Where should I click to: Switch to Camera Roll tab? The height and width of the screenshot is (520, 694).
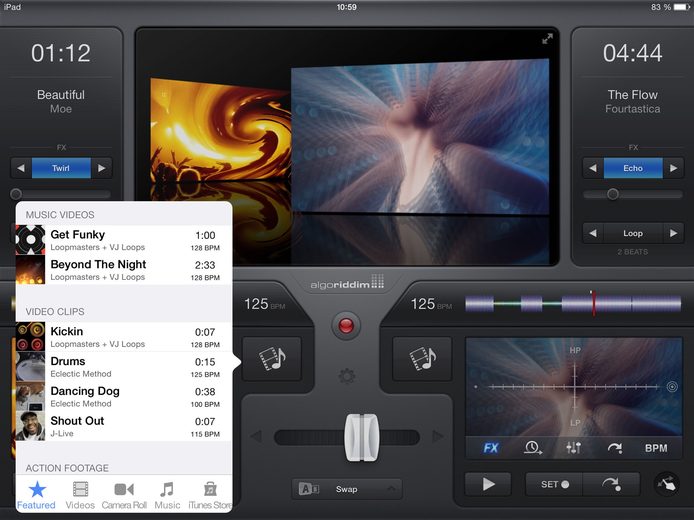point(124,496)
